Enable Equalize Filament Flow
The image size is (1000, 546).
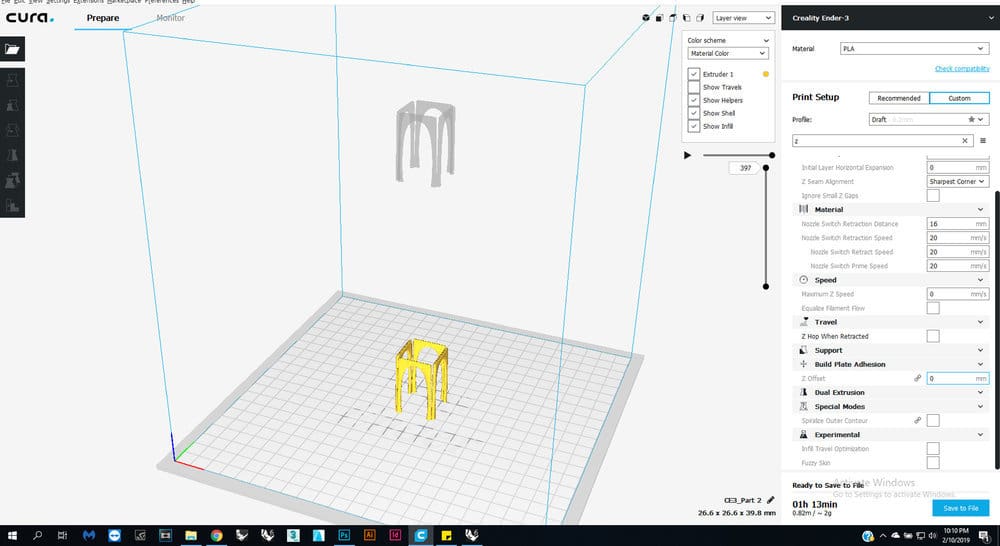pos(933,308)
